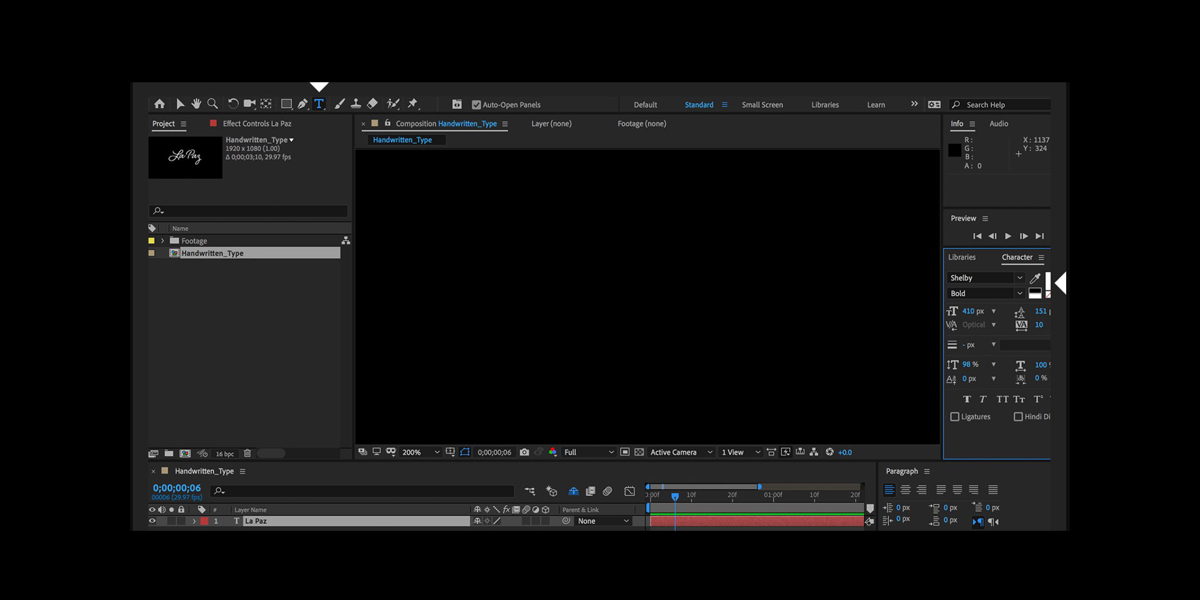
Task: Click the Faux Bold style button
Action: pyautogui.click(x=966, y=399)
